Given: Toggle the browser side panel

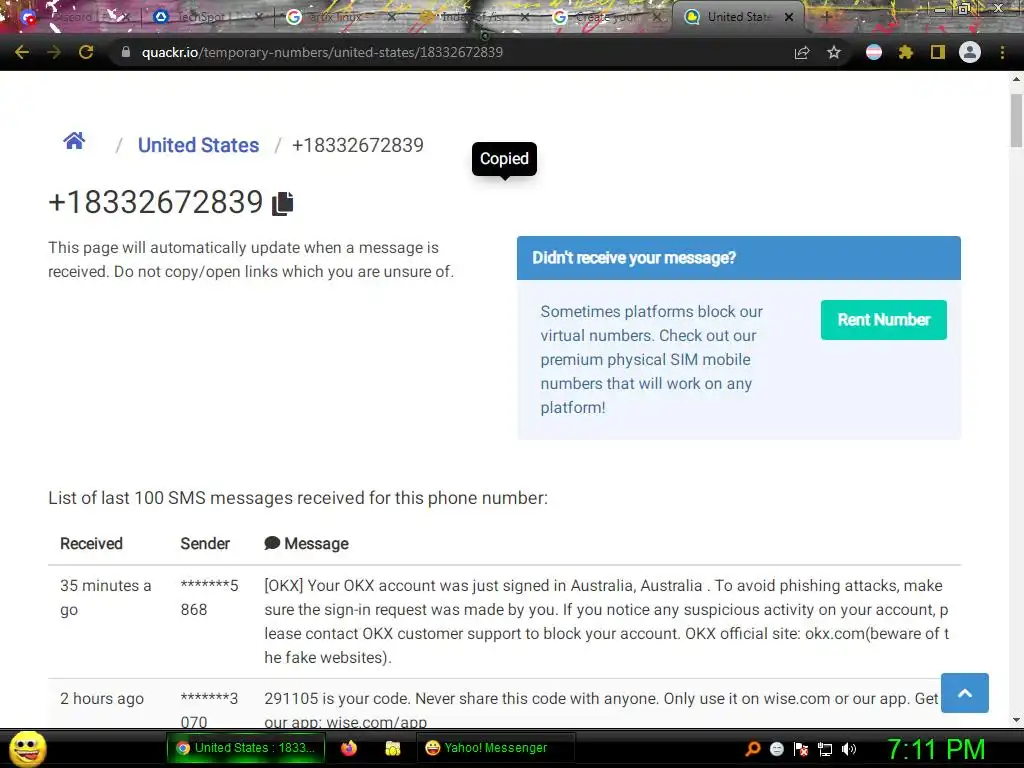Looking at the screenshot, I should [938, 52].
